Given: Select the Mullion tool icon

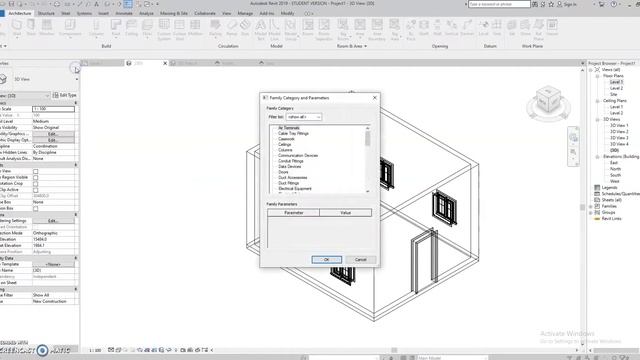Looking at the screenshot, I should coord(195,27).
